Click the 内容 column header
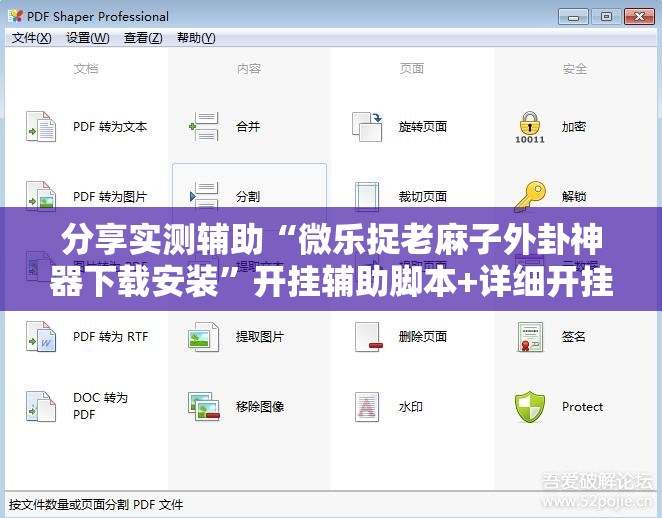662x518 pixels. pos(249,68)
